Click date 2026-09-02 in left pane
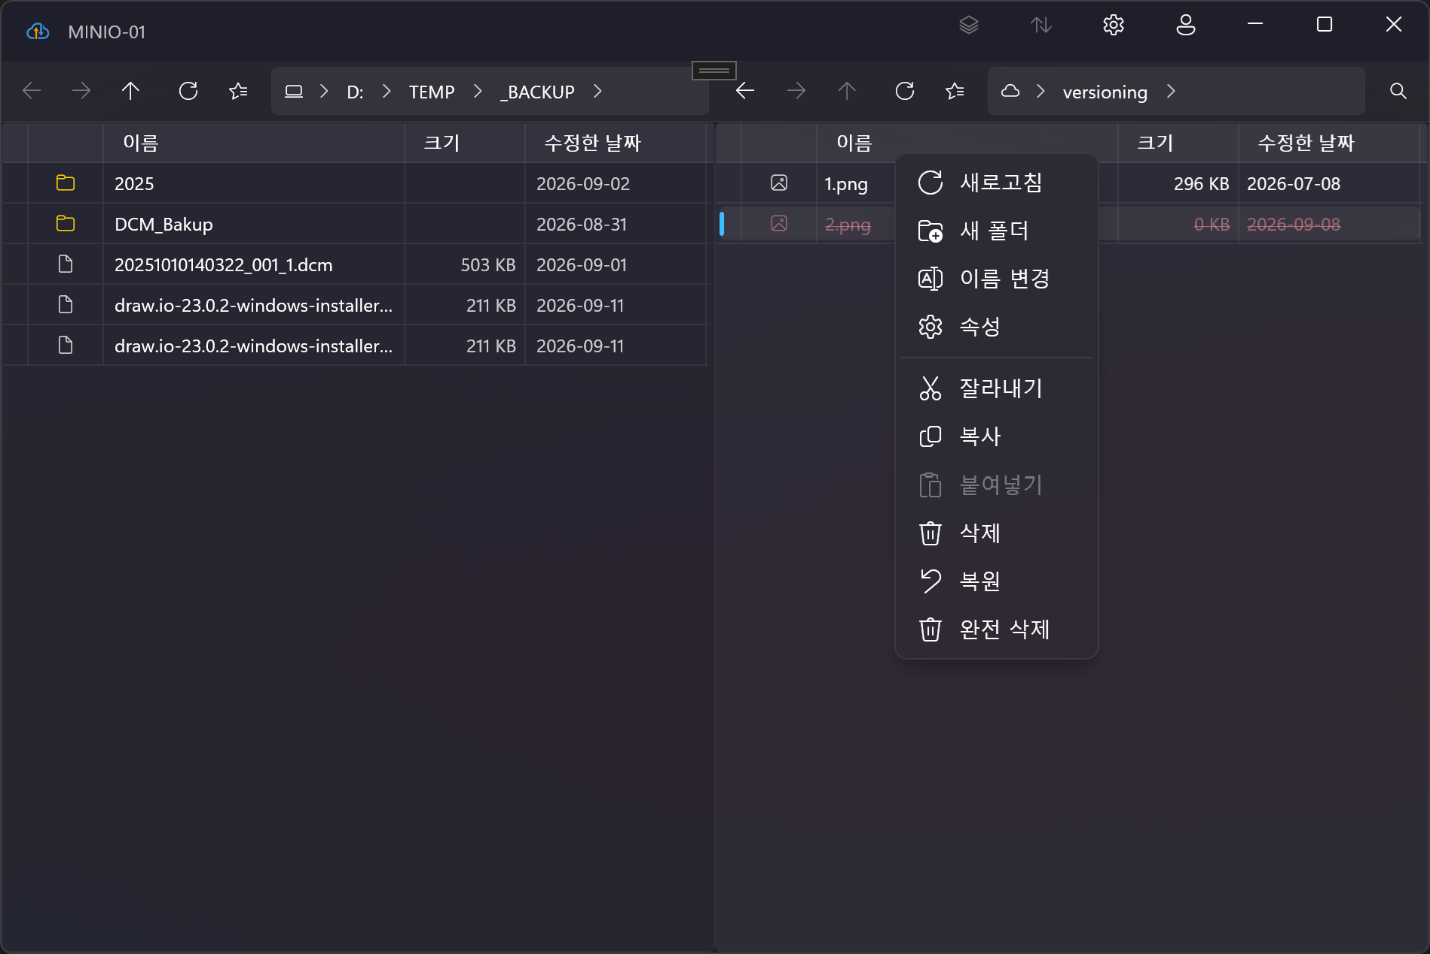 583,184
